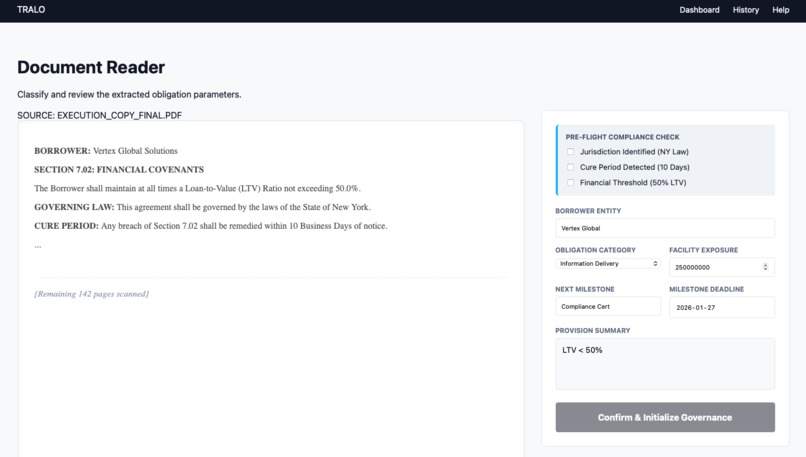Click the Facility Exposure number field
806x457 pixels.
coord(722,267)
